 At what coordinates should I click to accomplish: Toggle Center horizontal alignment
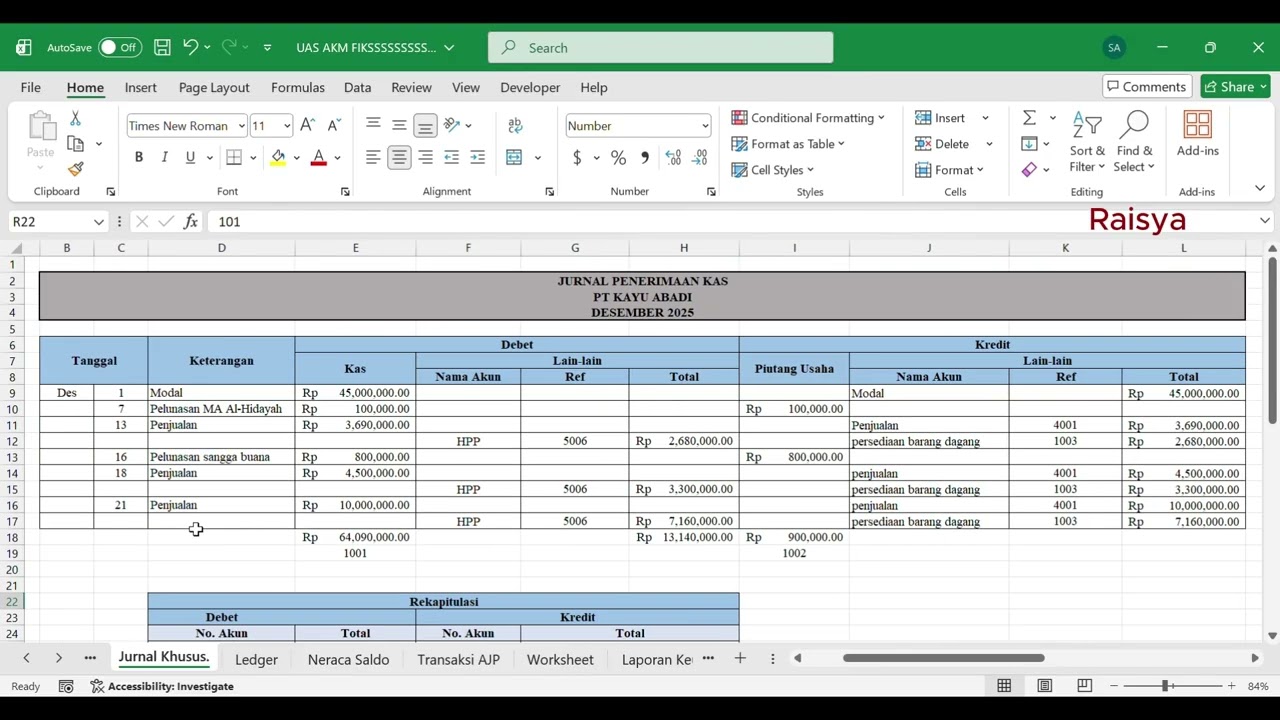click(399, 157)
